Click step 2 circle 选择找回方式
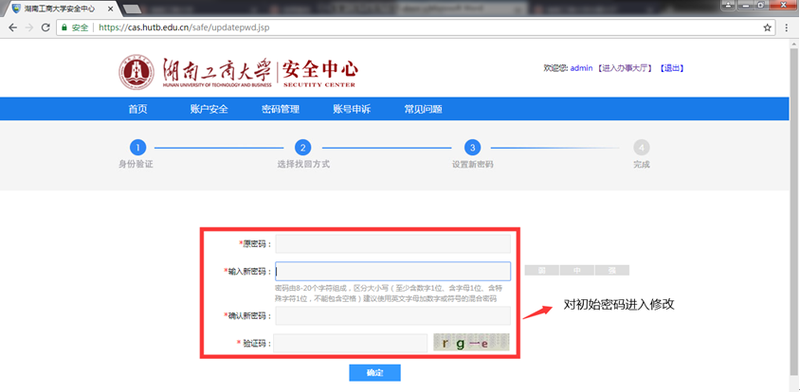This screenshot has height=392, width=800. coord(303,148)
